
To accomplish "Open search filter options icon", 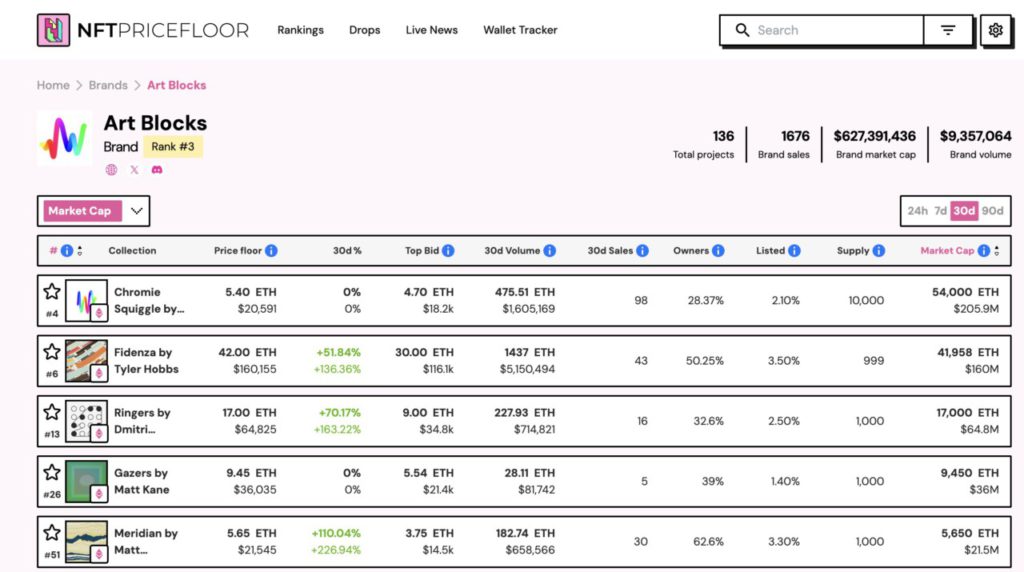I will (x=948, y=30).
